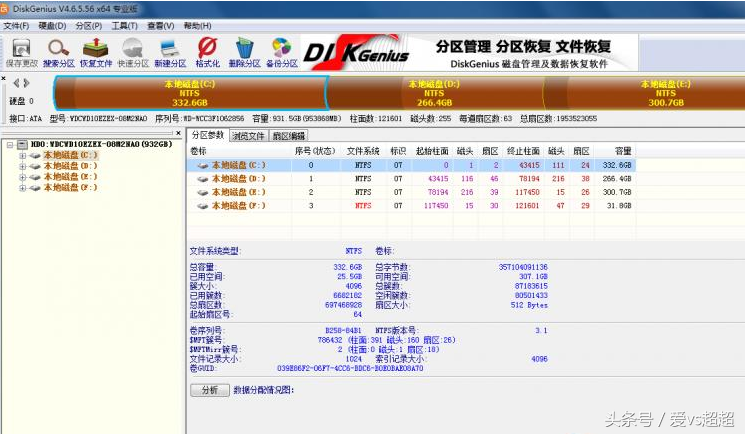
Task: Click the HD0 hard disk icon in tree
Action: pyautogui.click(x=22, y=144)
